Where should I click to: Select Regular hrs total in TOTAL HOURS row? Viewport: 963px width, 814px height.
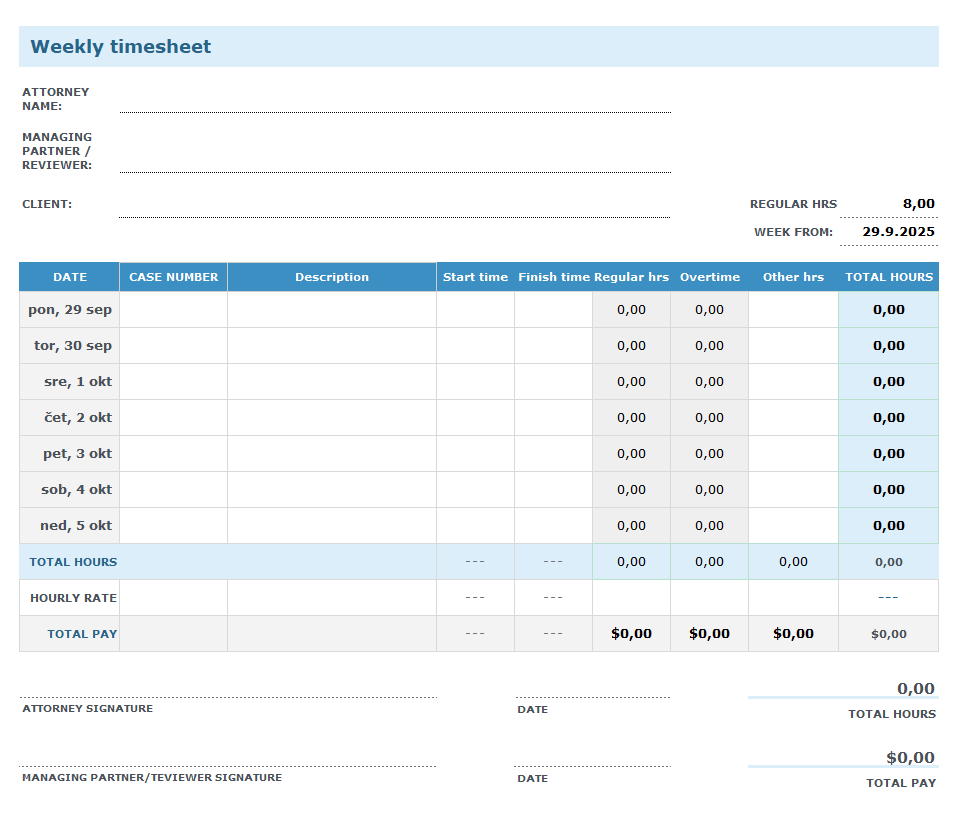631,562
